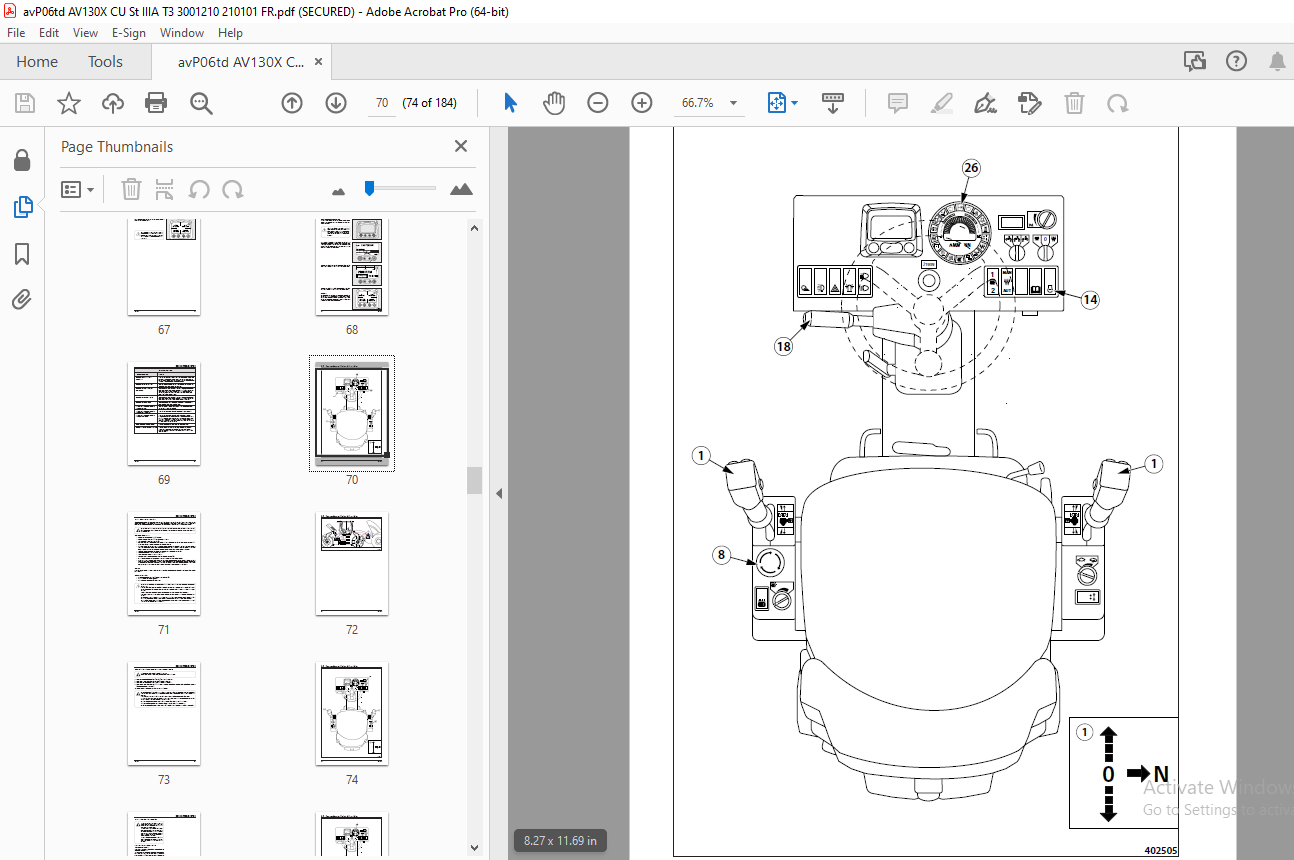Select page 72 thumbnail

(352, 564)
